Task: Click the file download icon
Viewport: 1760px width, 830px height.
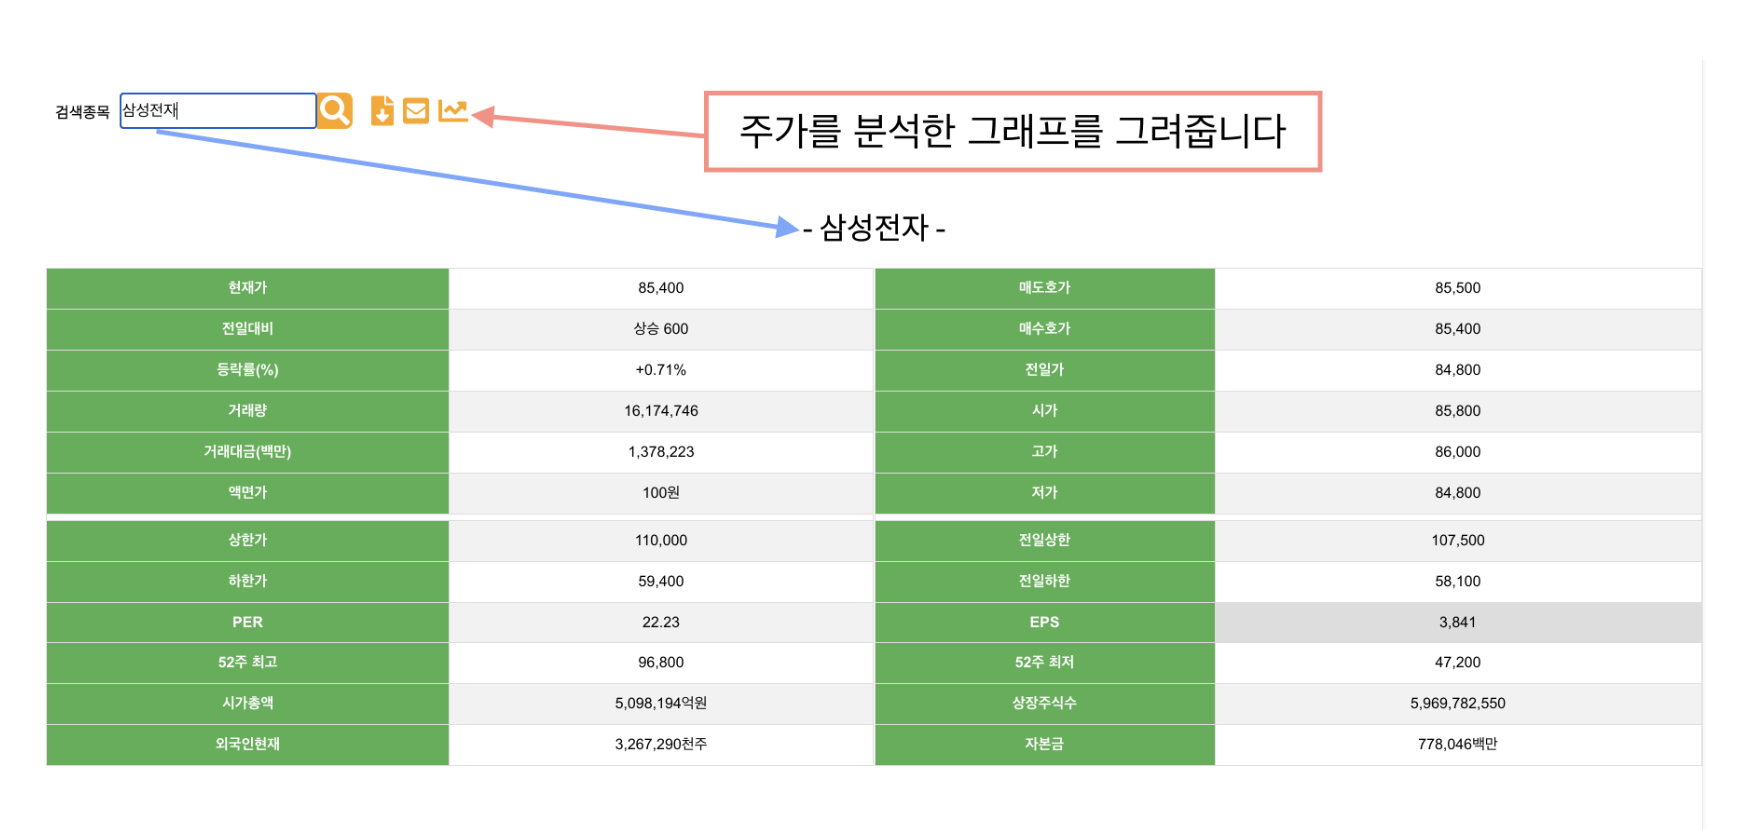Action: 382,110
